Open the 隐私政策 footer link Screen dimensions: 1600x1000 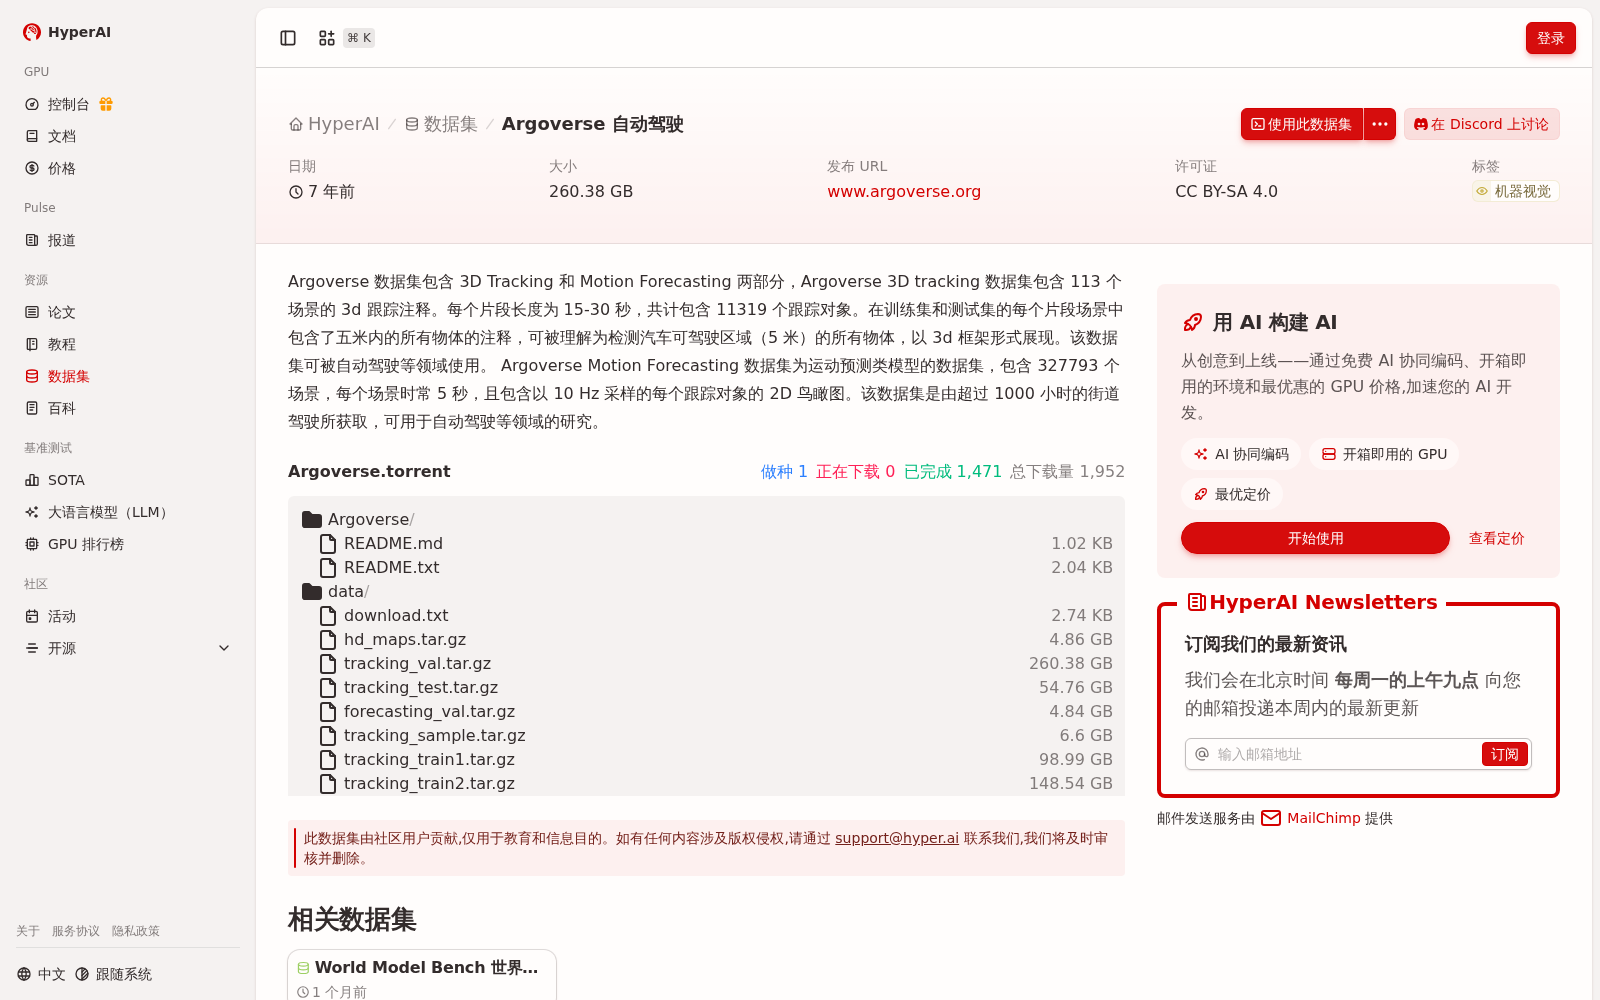click(136, 931)
